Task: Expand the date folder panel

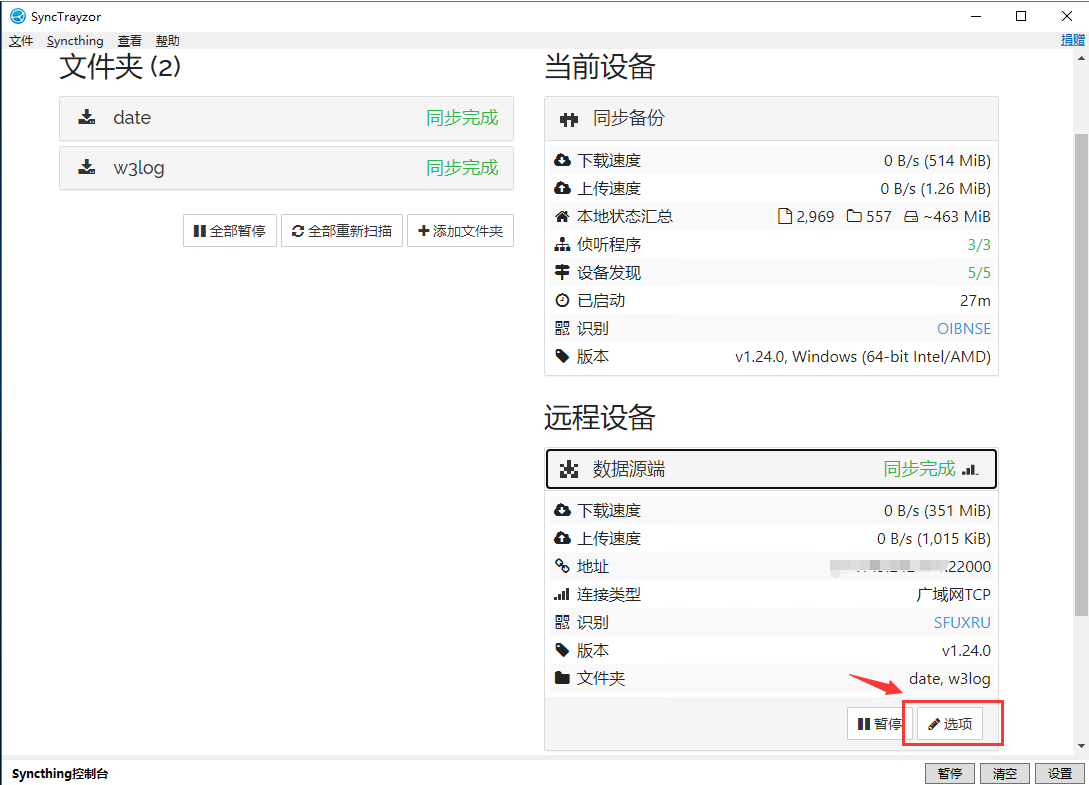Action: 286,118
